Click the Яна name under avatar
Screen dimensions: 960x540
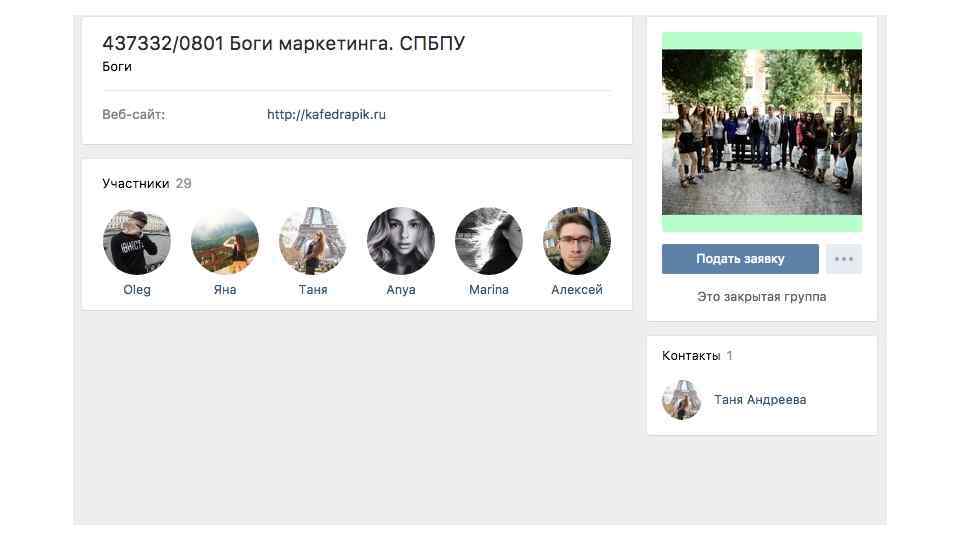click(x=225, y=290)
